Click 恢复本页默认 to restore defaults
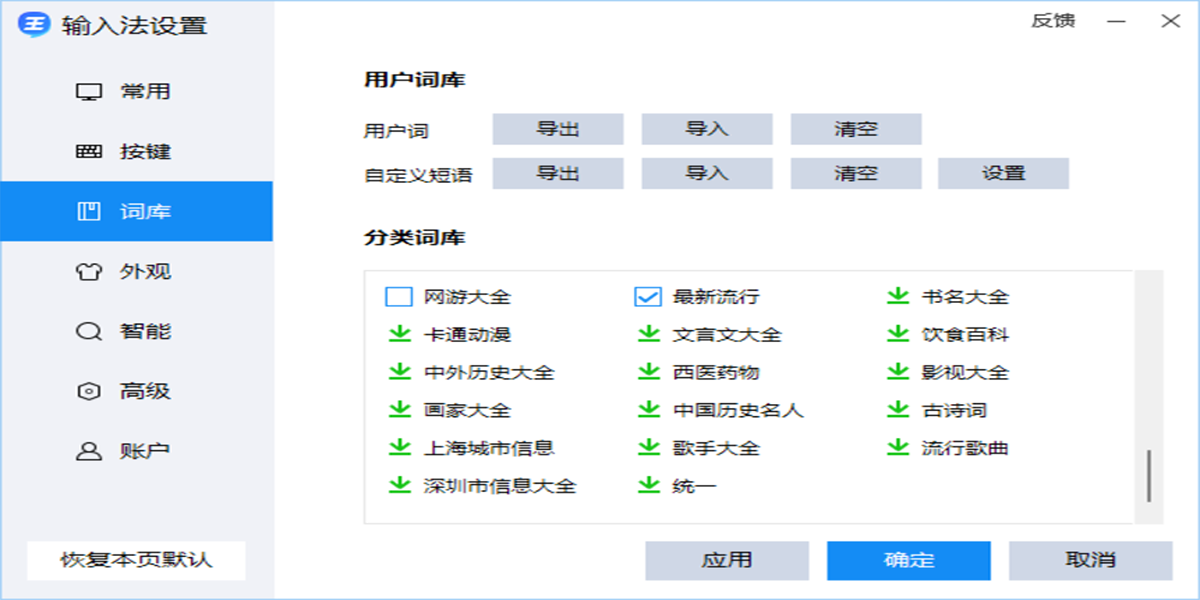 tap(137, 560)
